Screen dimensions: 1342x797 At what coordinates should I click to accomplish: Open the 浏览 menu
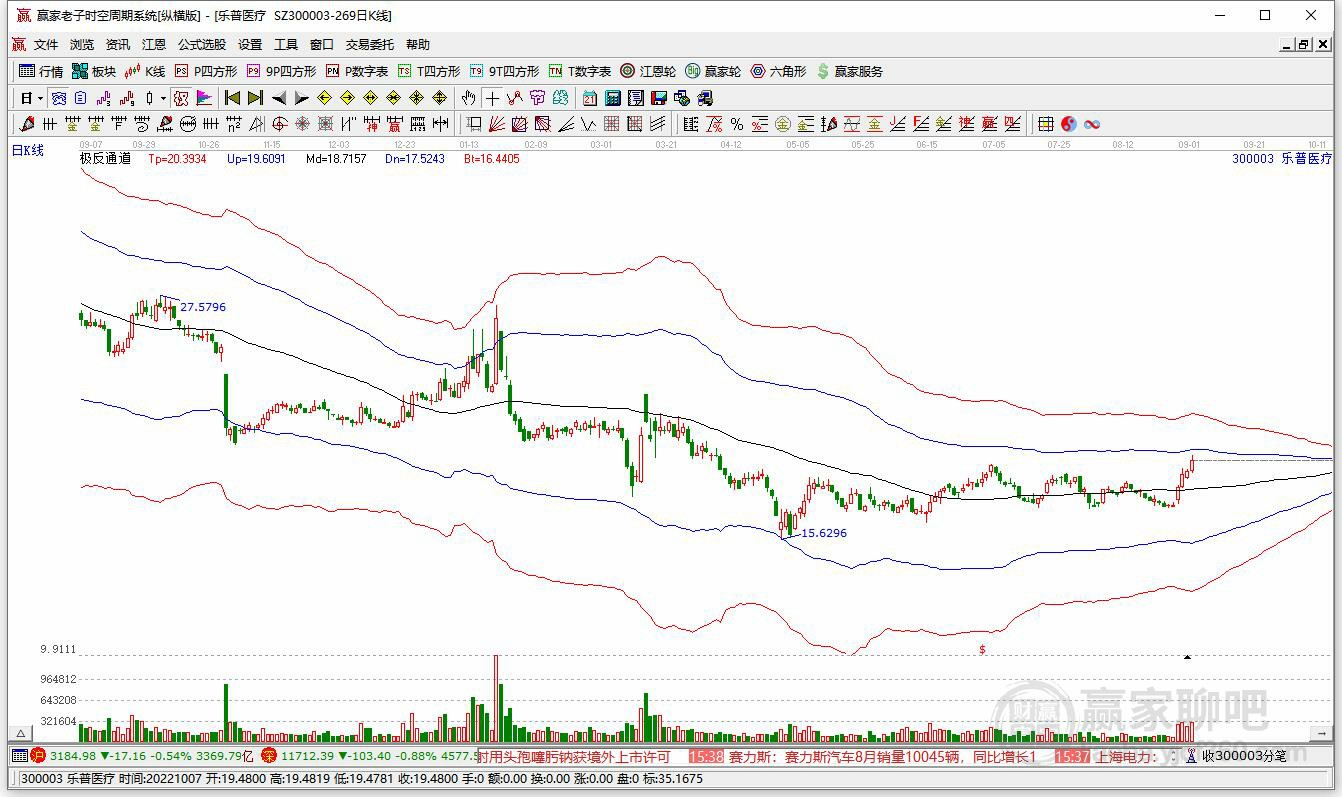pyautogui.click(x=82, y=45)
